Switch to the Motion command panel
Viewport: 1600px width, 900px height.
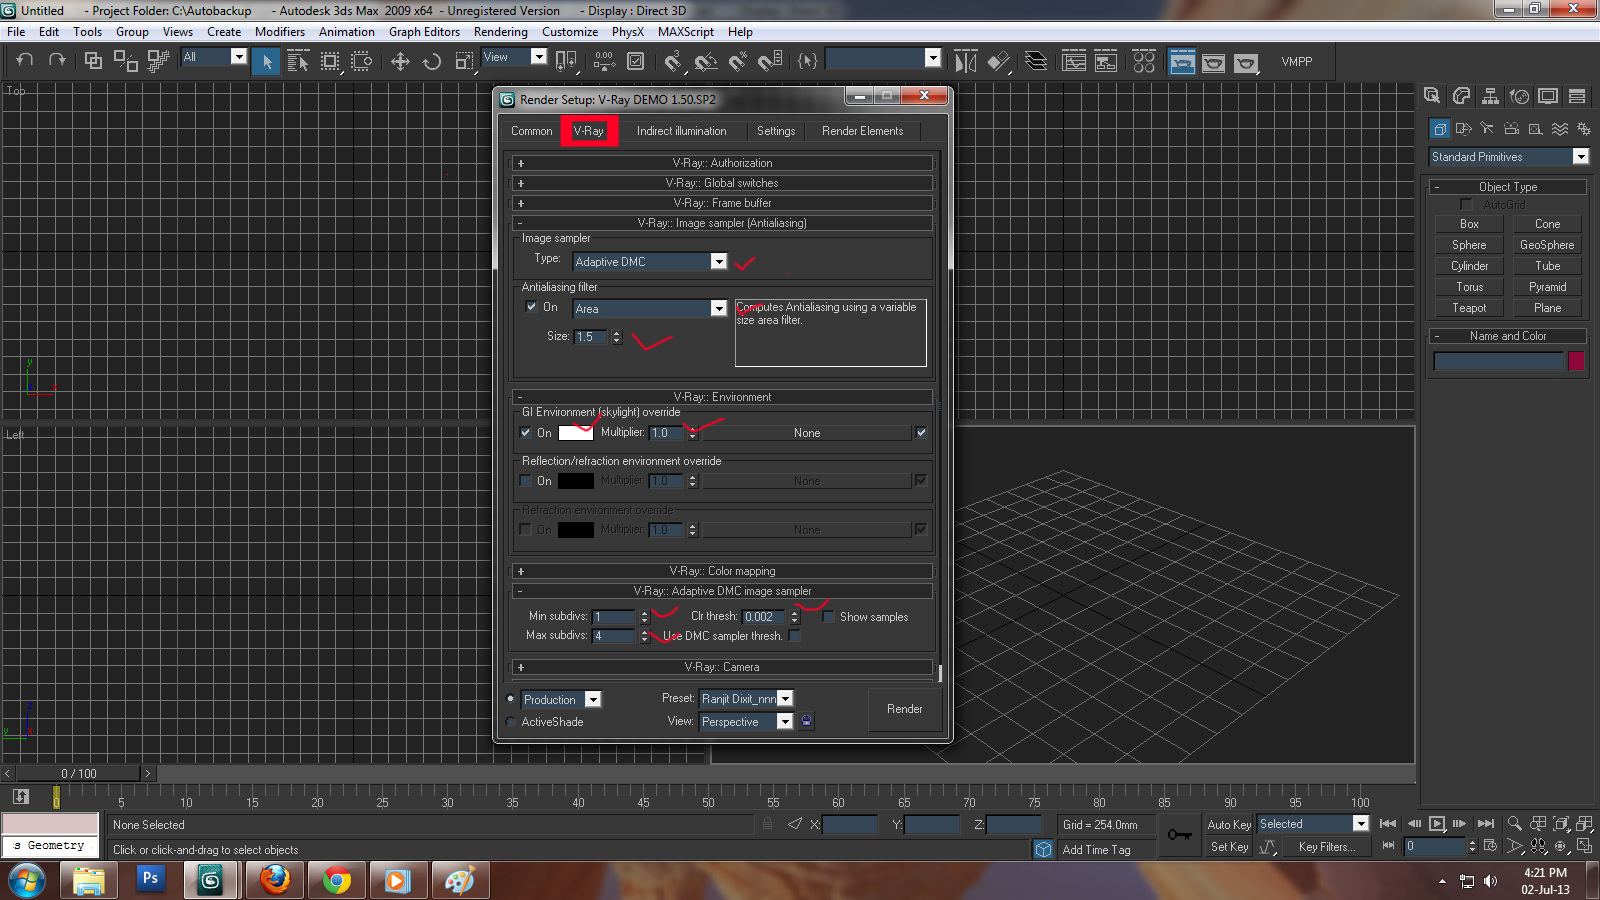pos(1519,96)
